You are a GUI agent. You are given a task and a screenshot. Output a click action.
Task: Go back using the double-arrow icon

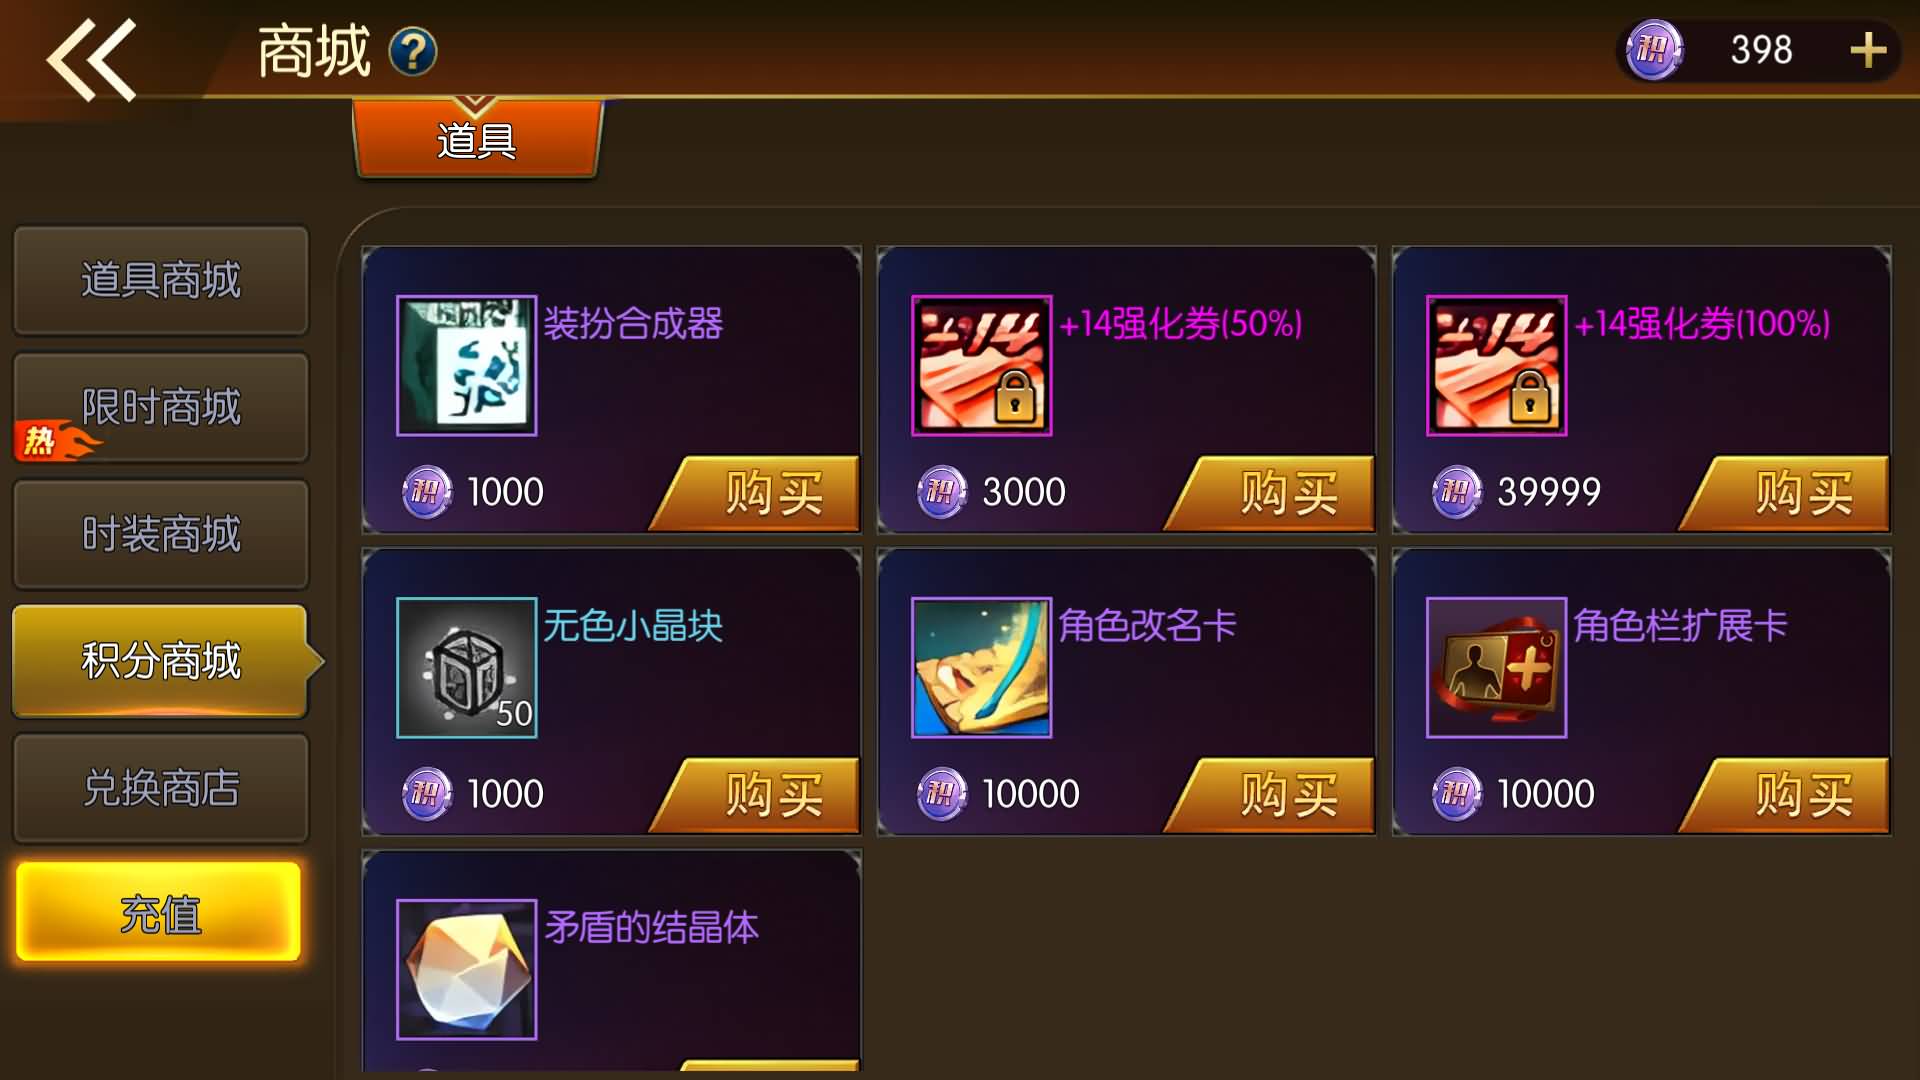tap(91, 60)
